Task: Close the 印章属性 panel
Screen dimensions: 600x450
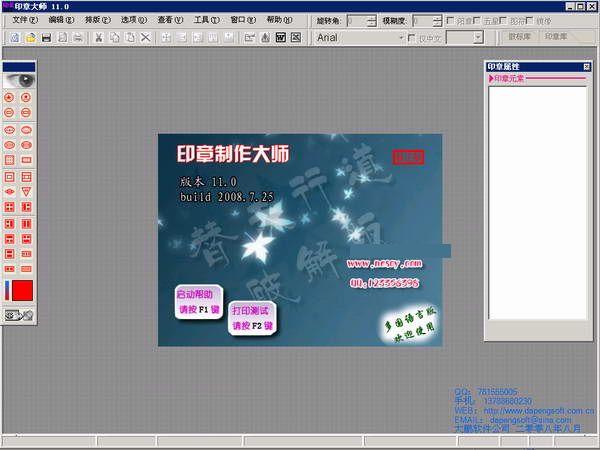Action: pos(587,67)
